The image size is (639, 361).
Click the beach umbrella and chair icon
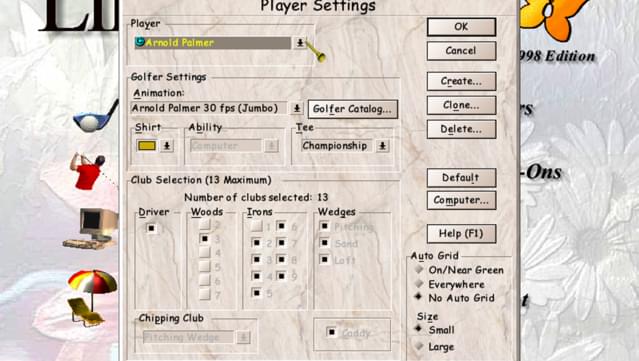[91, 298]
